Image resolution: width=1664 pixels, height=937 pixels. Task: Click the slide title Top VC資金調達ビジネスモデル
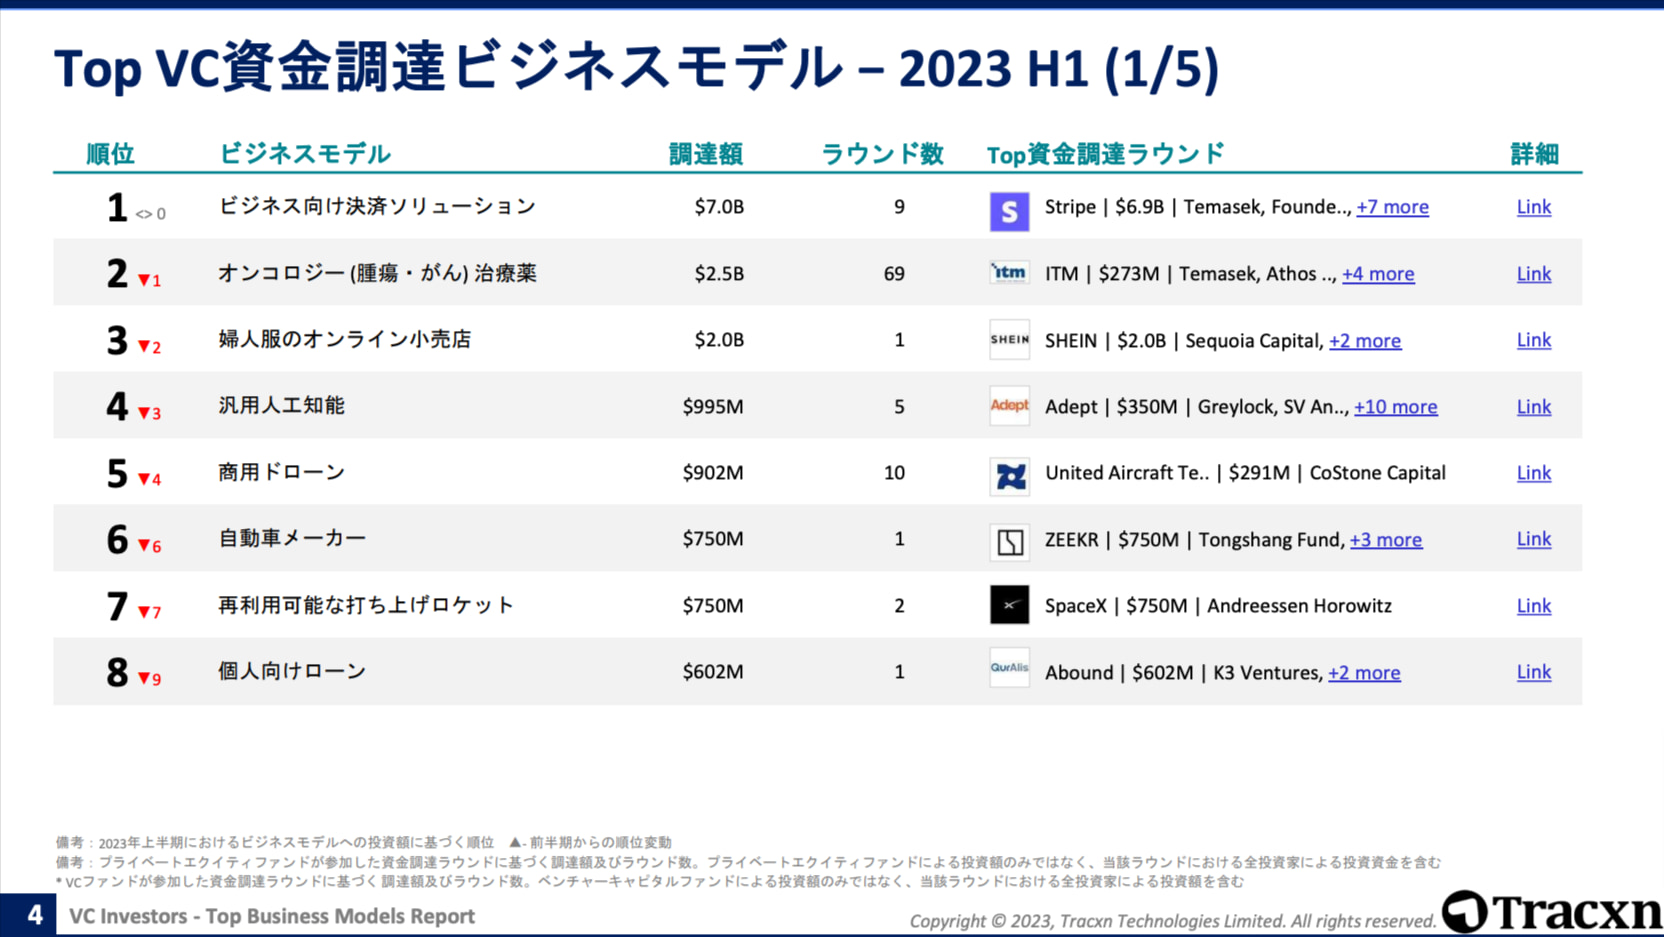636,68
